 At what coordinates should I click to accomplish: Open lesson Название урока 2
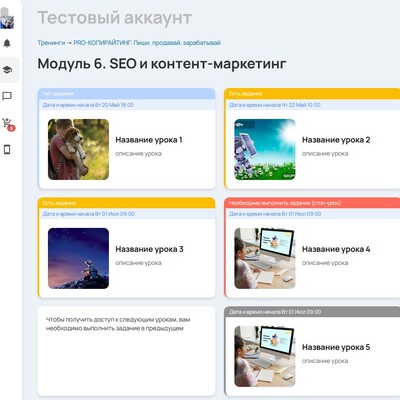336,140
